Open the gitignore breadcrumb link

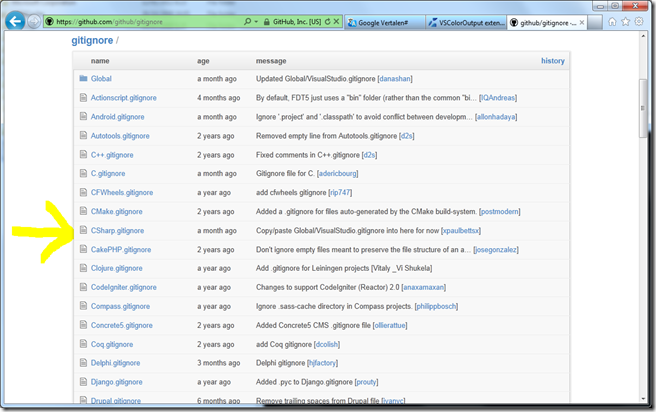(92, 41)
